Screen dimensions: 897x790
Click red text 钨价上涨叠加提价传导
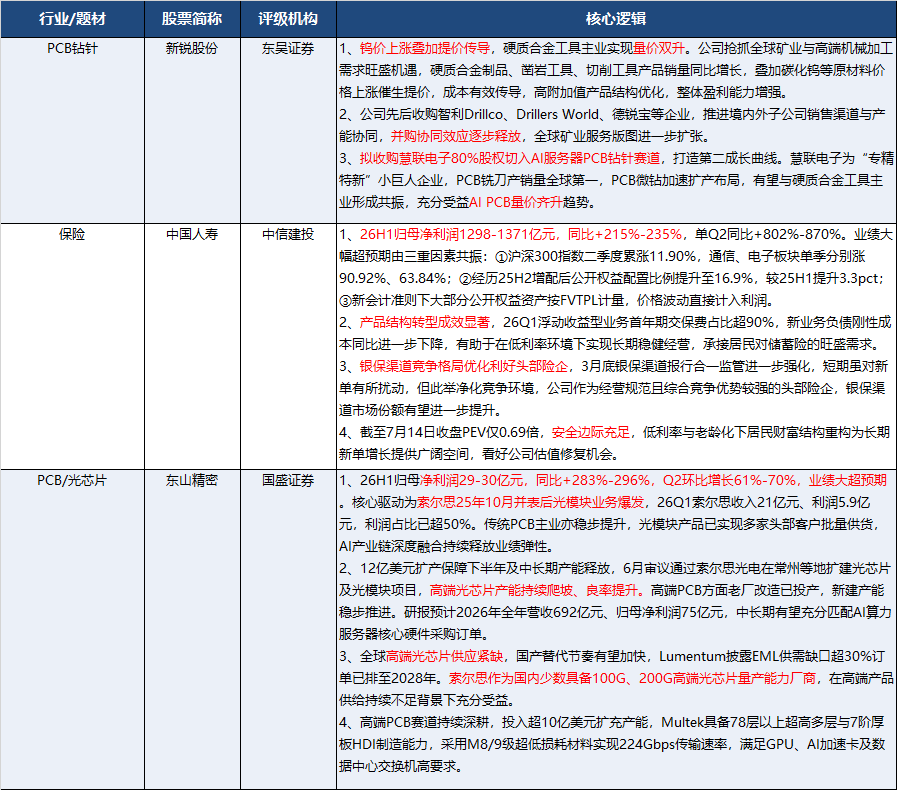click(425, 49)
